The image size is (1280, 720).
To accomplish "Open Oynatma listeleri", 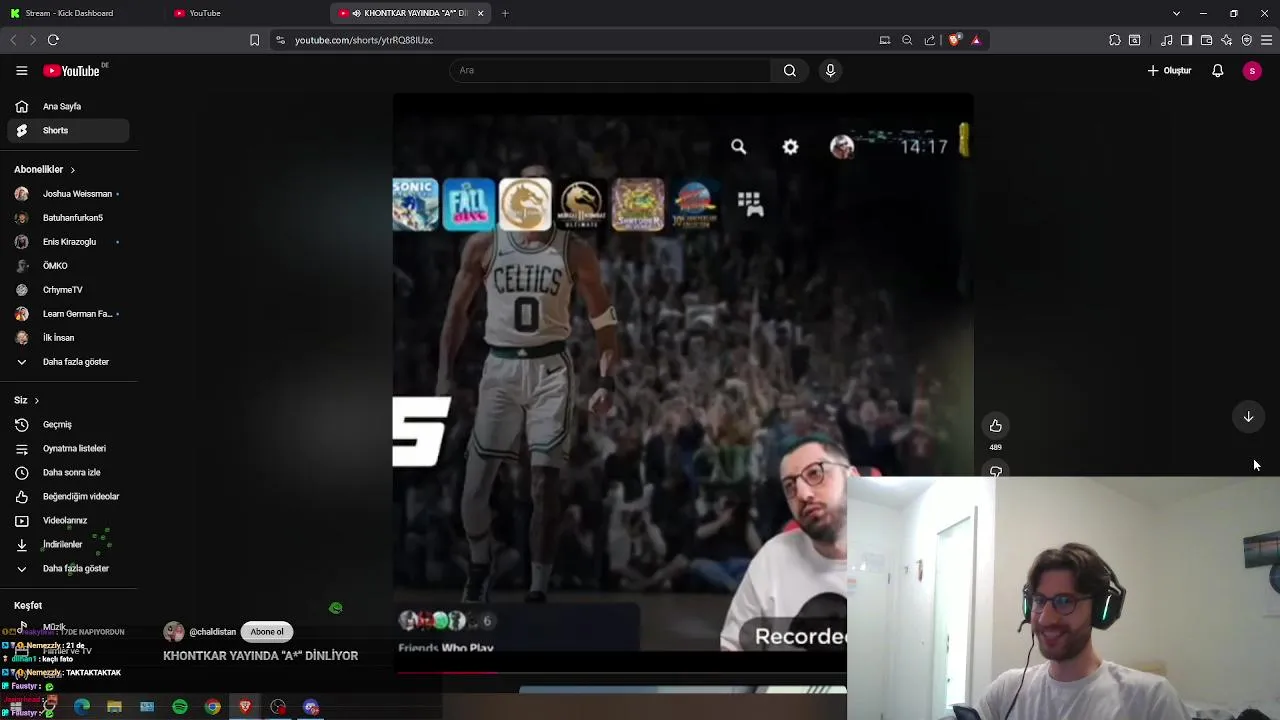I will [x=68, y=449].
